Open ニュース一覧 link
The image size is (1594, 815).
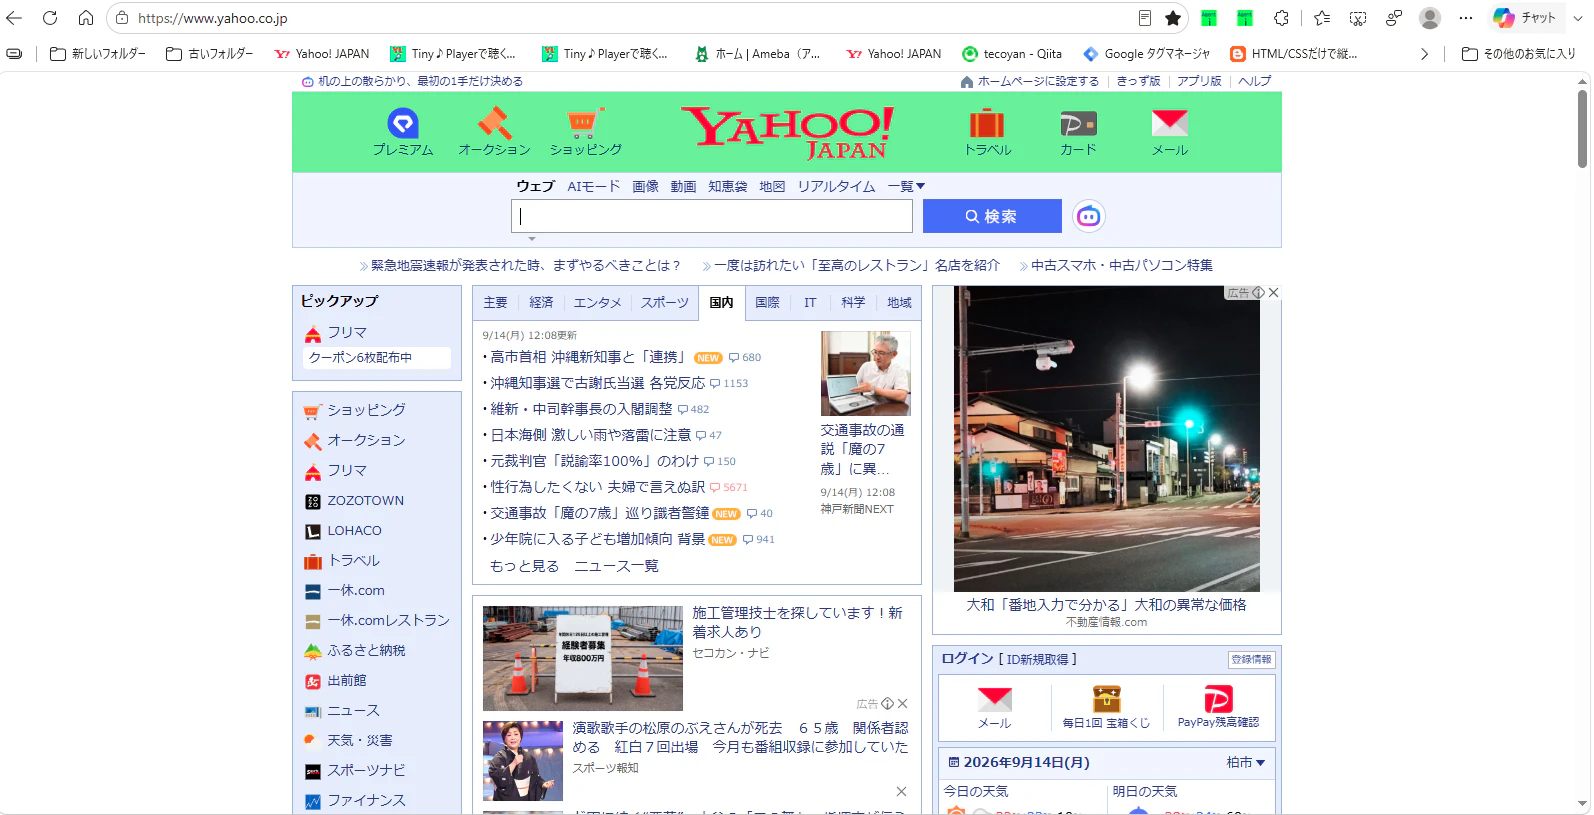tap(616, 566)
